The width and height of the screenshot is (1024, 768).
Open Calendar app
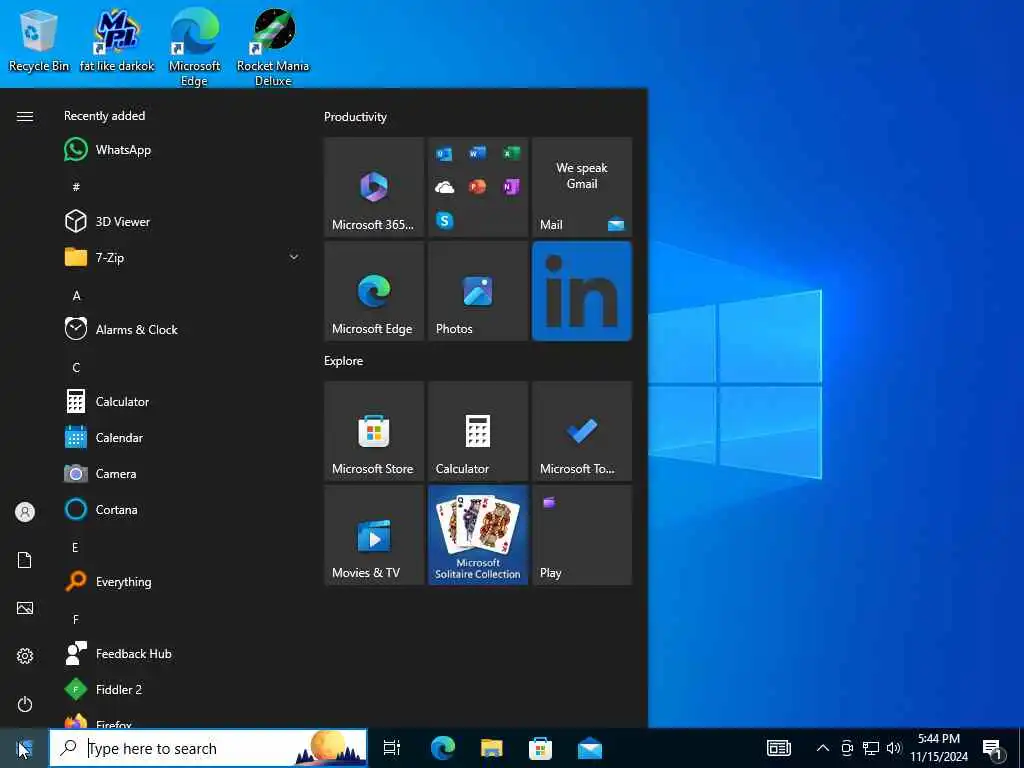coord(183,437)
